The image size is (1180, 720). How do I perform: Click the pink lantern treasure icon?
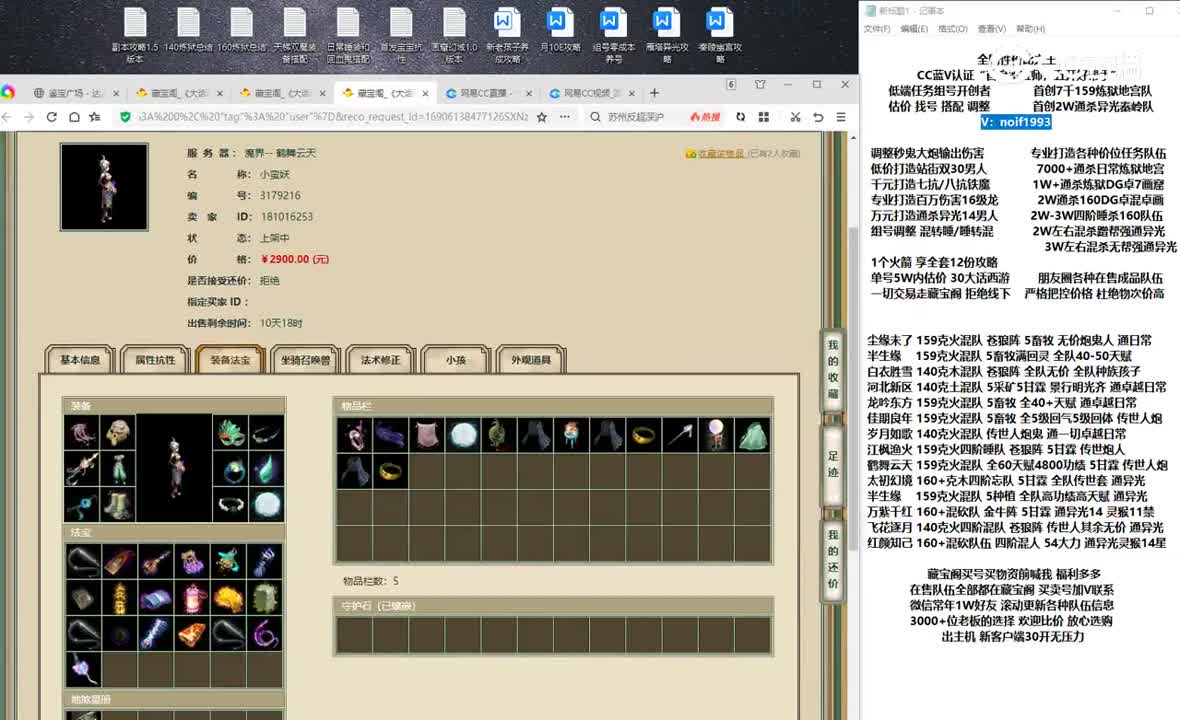pyautogui.click(x=191, y=597)
